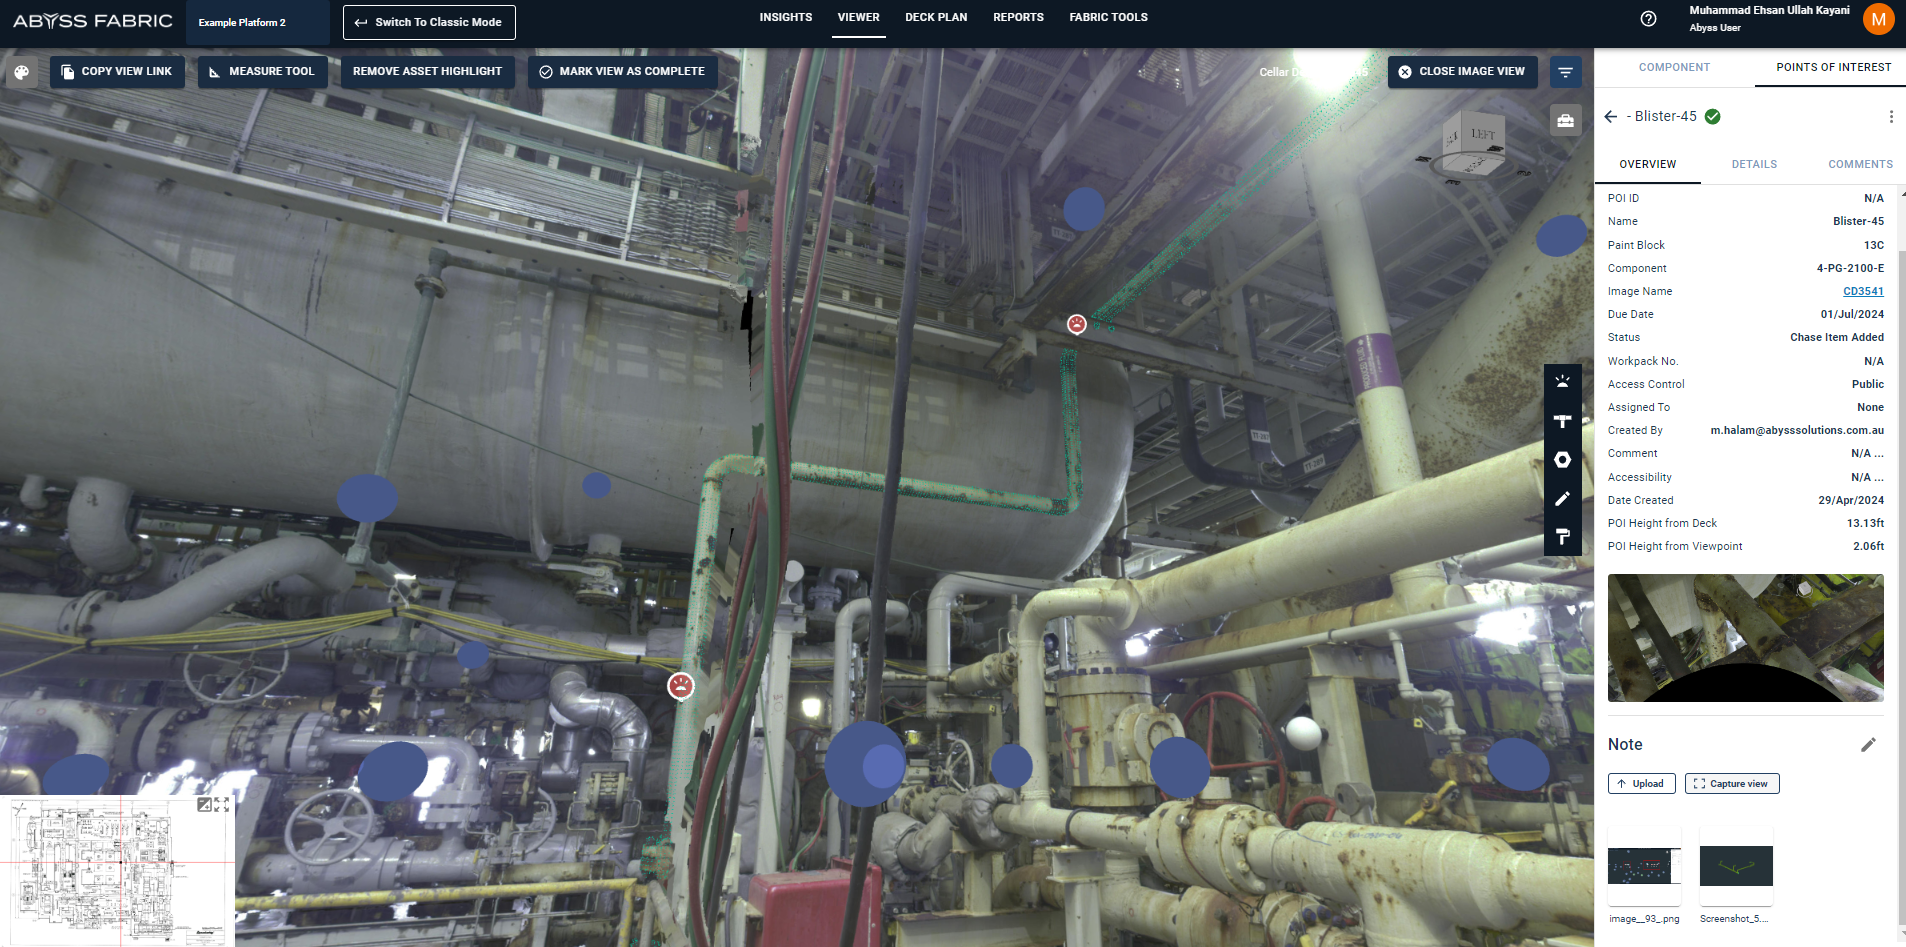Toggle the minimap exposure overlay icon

[x=204, y=805]
